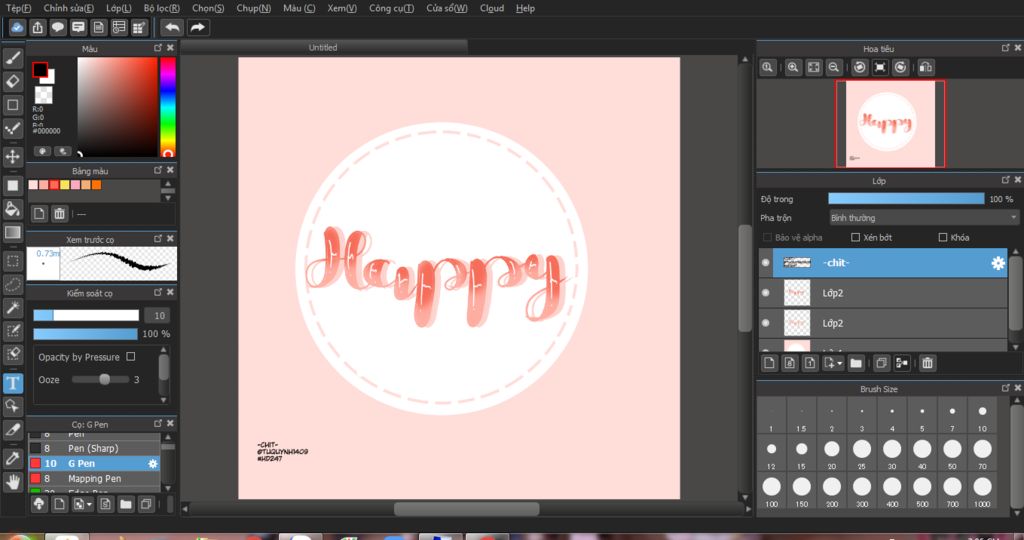
Task: Select the Operation object-select tool
Action: [12, 406]
